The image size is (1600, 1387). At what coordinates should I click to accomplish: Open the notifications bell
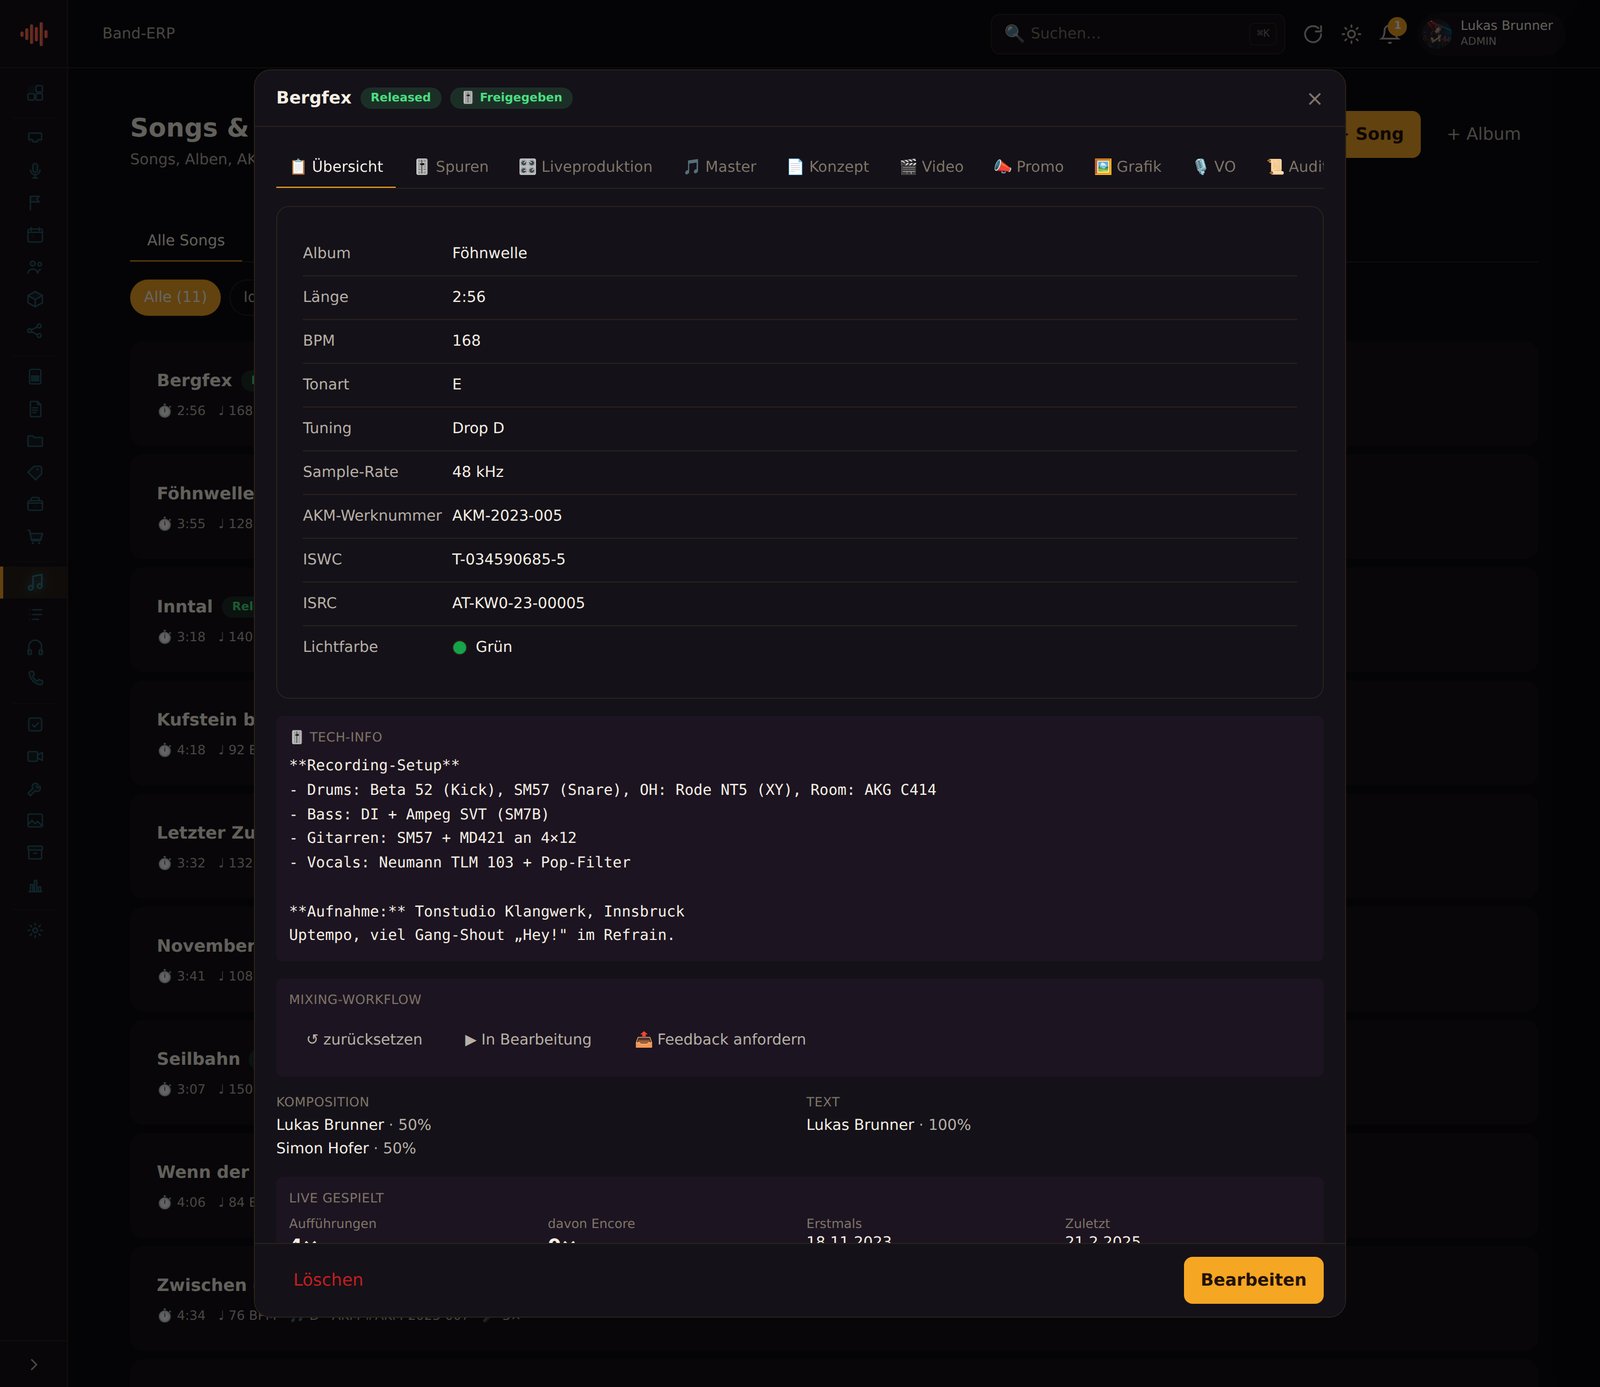pos(1390,33)
